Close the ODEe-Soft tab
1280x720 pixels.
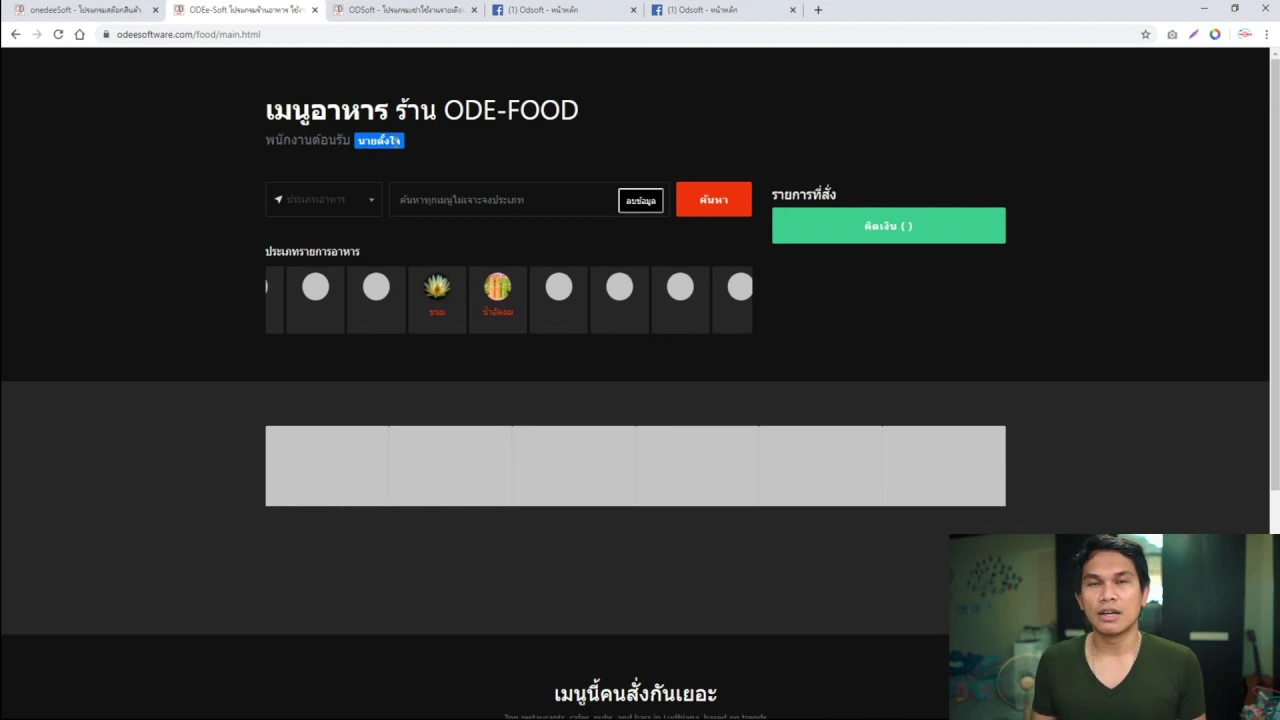[x=315, y=10]
